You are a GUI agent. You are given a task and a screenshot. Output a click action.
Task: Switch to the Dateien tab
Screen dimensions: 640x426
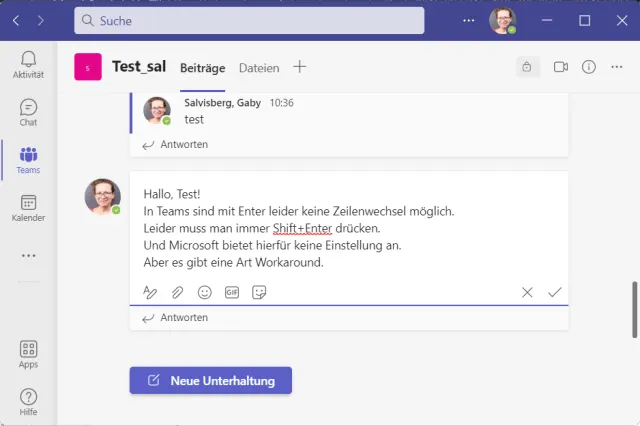pyautogui.click(x=259, y=68)
